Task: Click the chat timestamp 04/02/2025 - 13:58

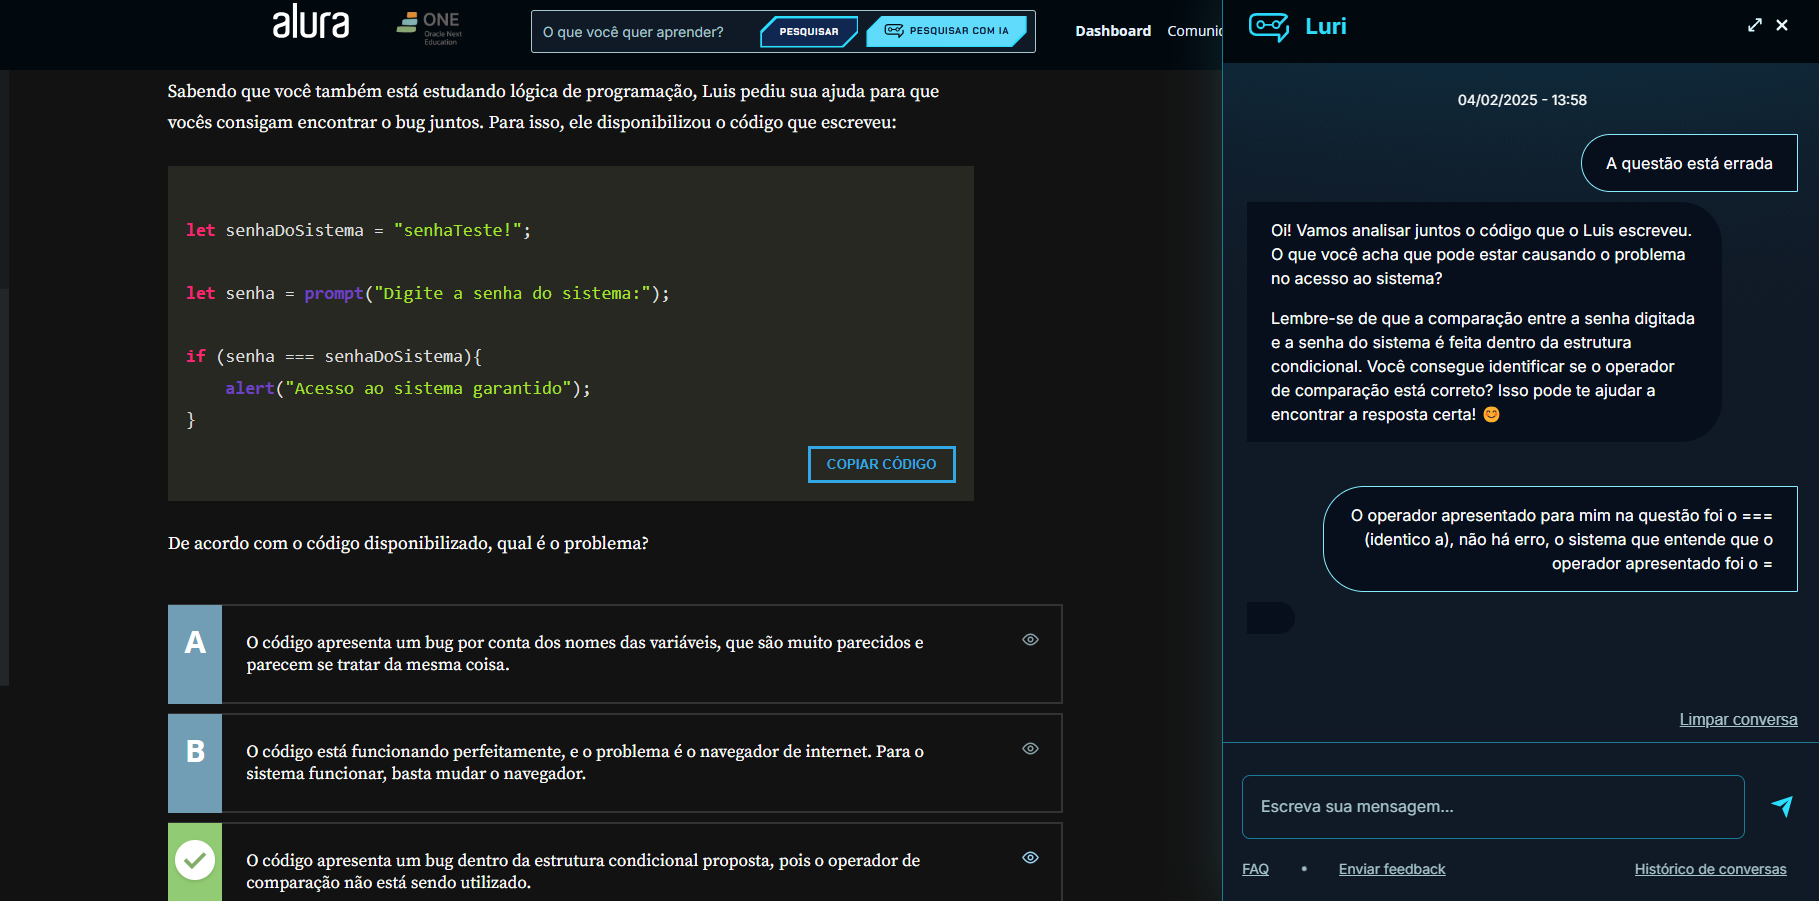Action: (1522, 100)
